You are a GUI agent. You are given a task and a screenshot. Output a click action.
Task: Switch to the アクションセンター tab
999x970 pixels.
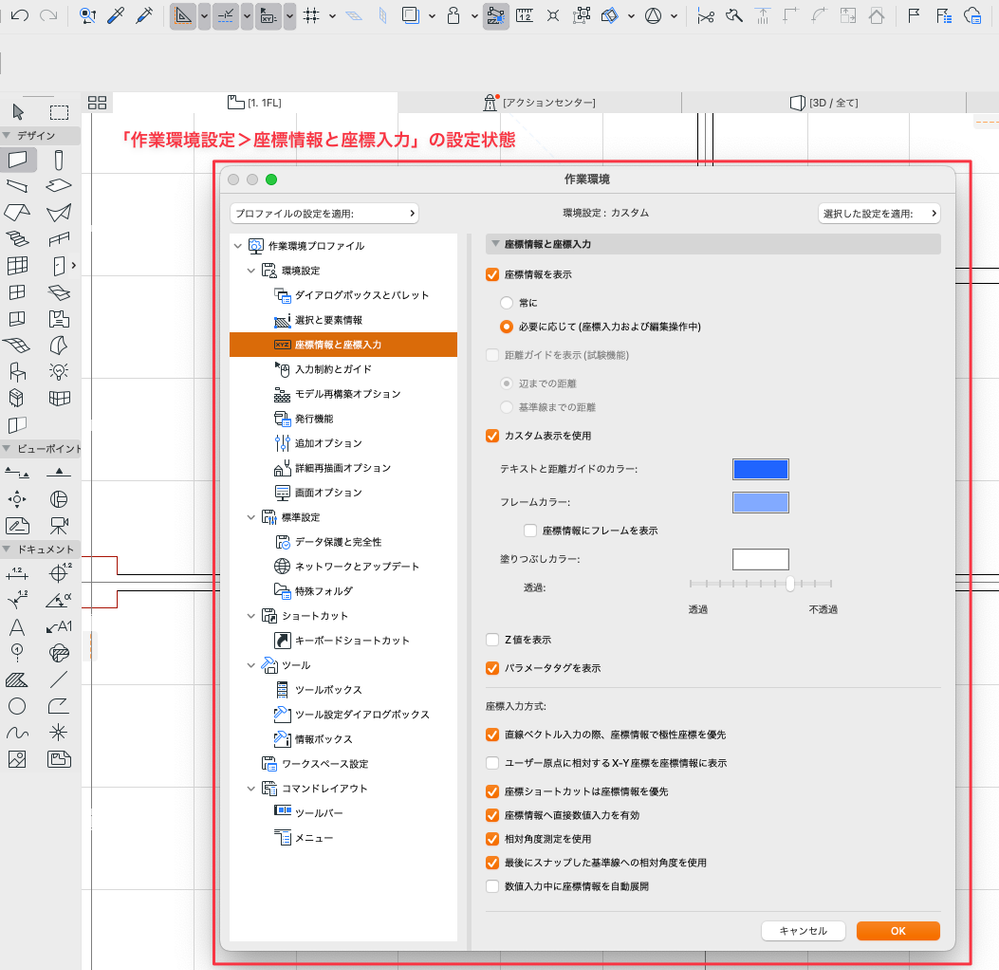pos(539,103)
